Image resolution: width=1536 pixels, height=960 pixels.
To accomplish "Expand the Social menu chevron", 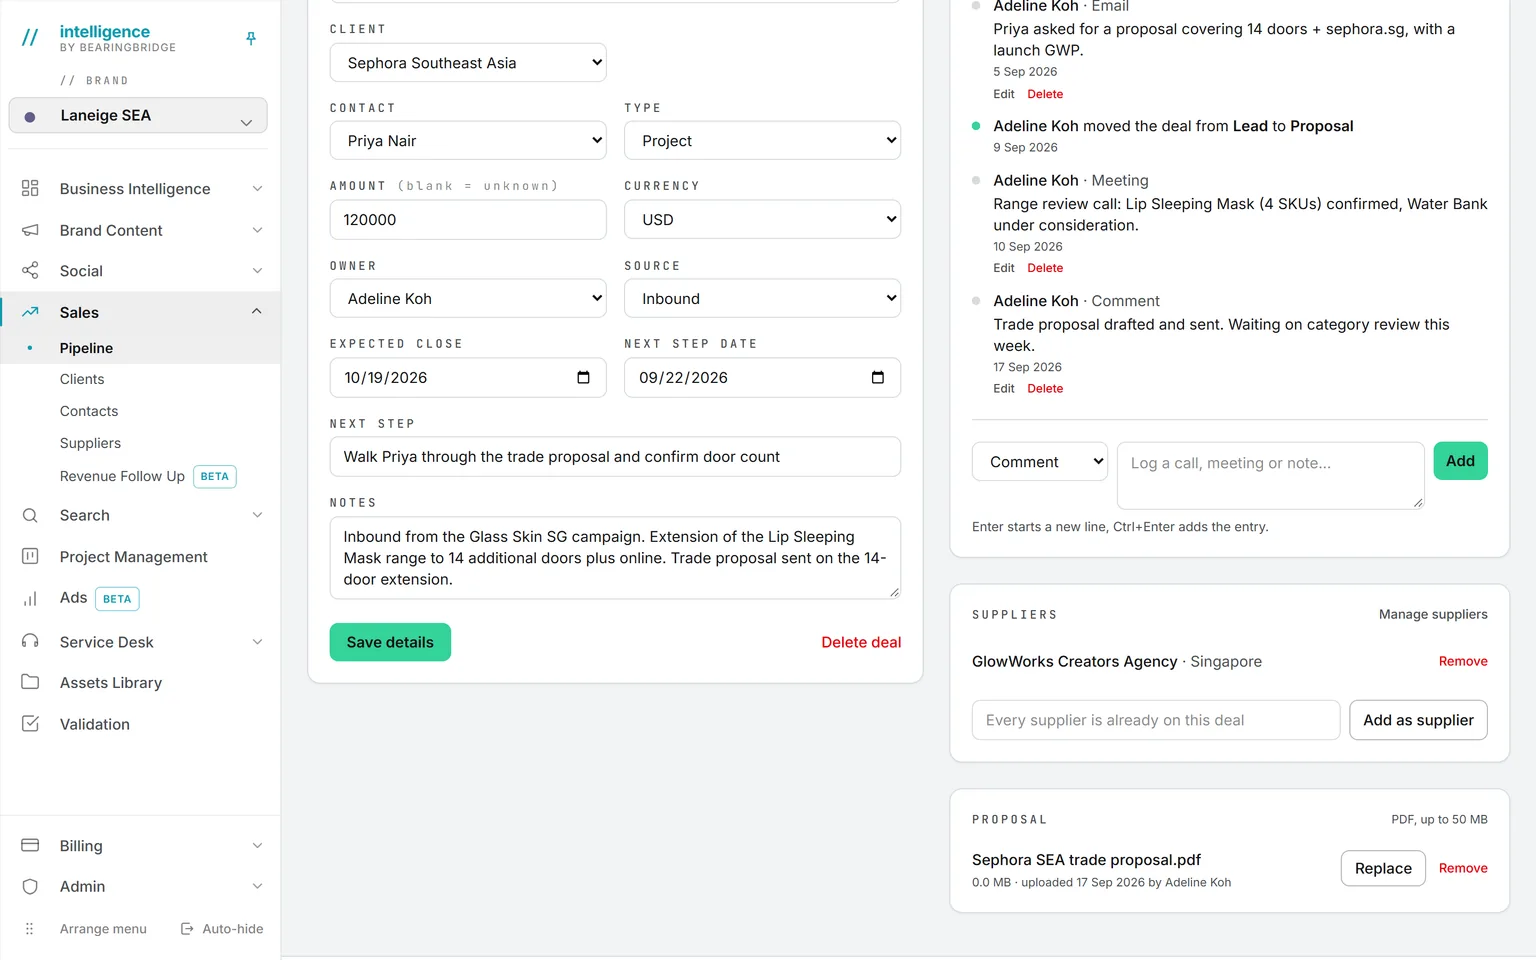I will tap(257, 271).
